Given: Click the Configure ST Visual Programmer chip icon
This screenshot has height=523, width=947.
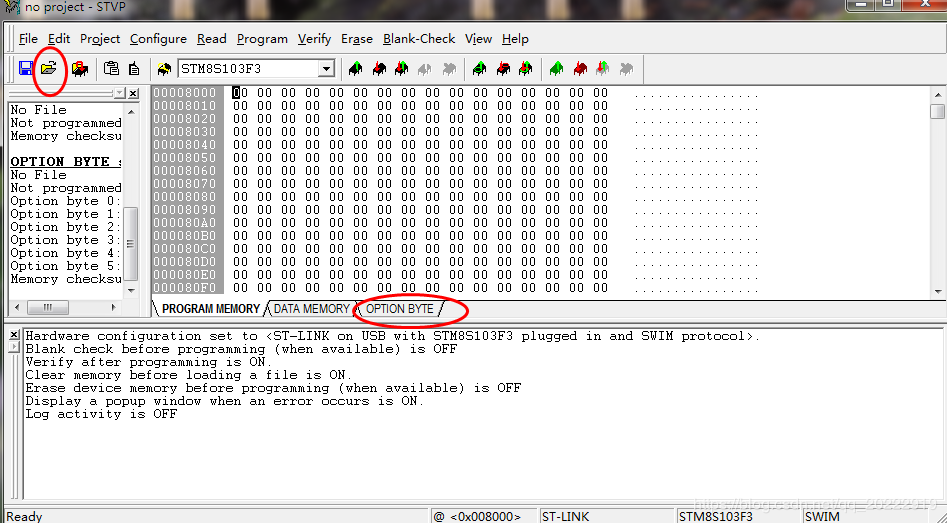Looking at the screenshot, I should [x=164, y=69].
